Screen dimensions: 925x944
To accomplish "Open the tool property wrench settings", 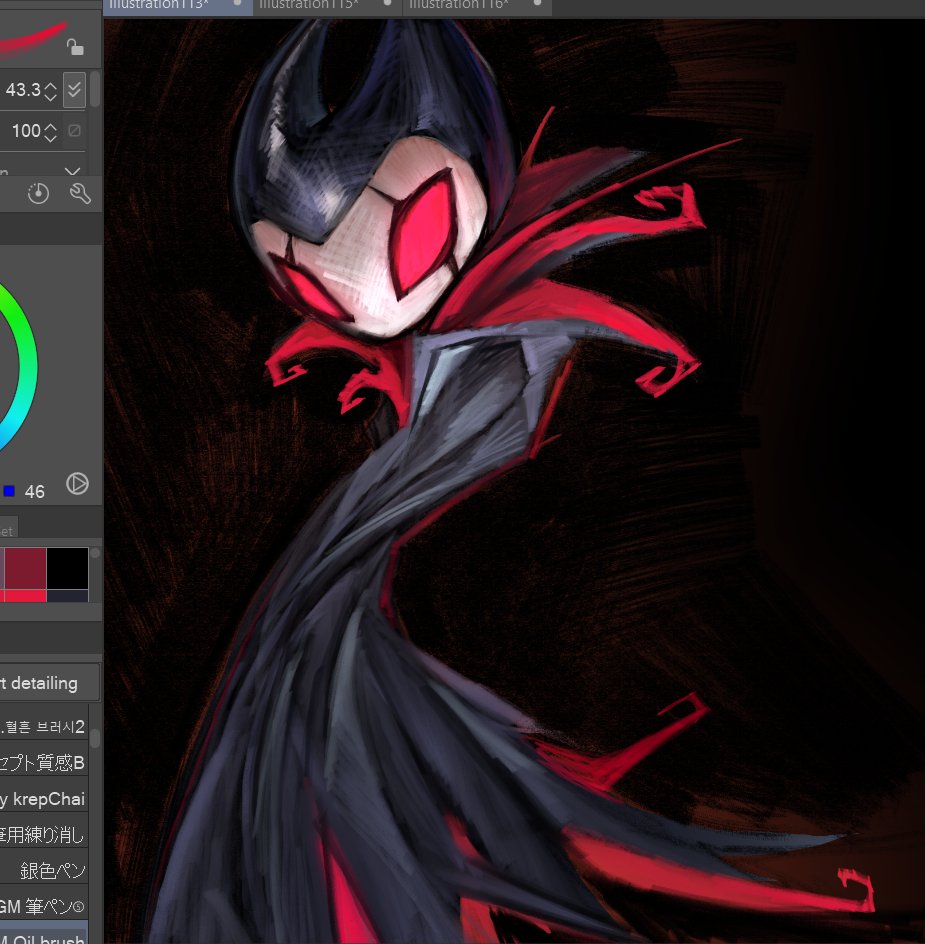I will tap(80, 193).
